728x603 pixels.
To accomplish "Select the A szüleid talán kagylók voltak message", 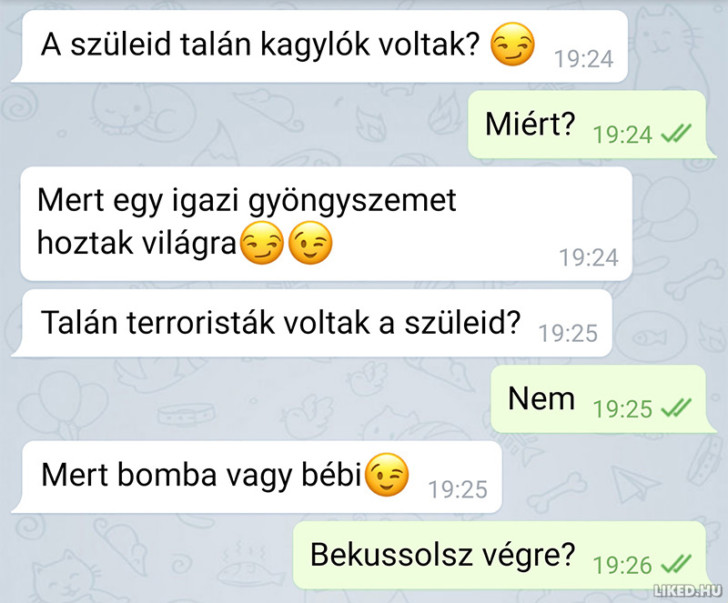I will [319, 46].
